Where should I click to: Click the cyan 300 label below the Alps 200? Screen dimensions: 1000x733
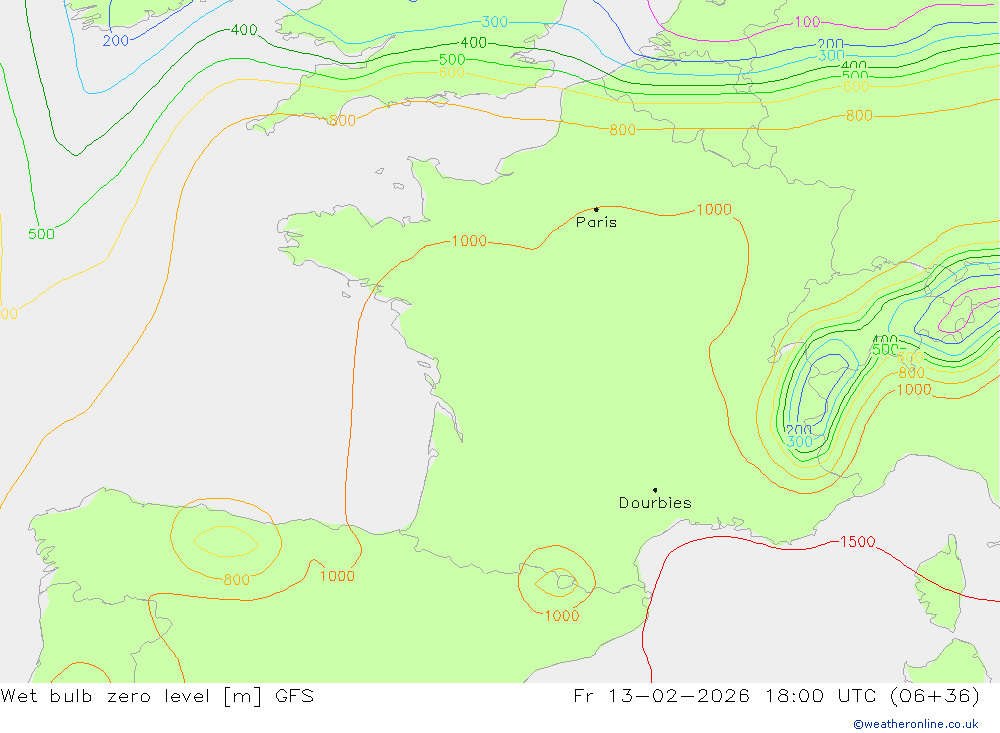pyautogui.click(x=800, y=441)
